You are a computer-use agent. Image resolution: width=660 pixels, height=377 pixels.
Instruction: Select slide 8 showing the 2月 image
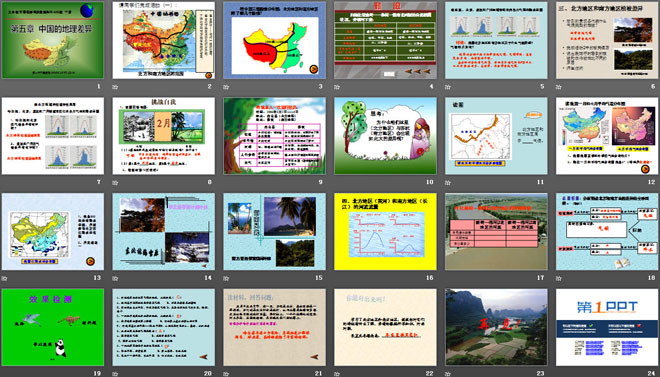tap(163, 135)
